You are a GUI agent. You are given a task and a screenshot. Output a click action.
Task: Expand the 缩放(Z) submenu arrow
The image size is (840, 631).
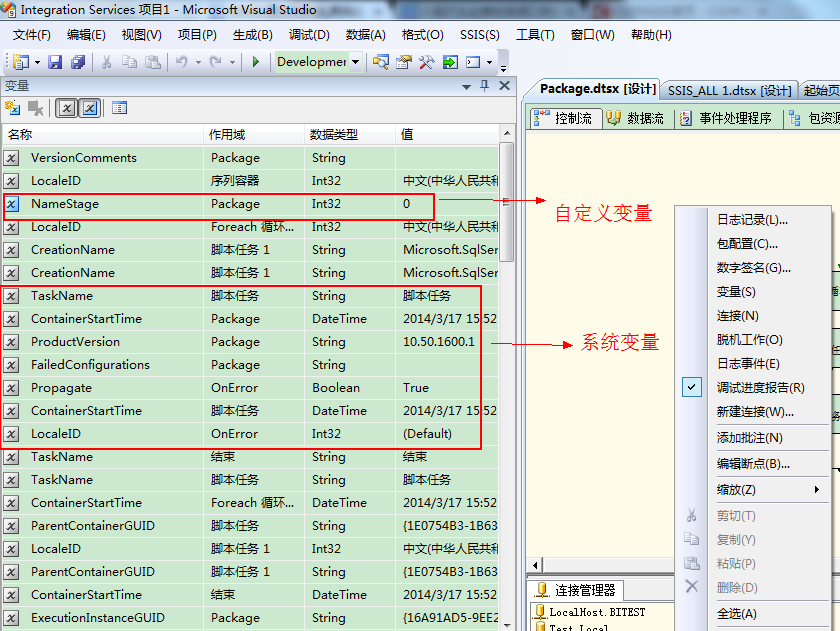click(817, 489)
